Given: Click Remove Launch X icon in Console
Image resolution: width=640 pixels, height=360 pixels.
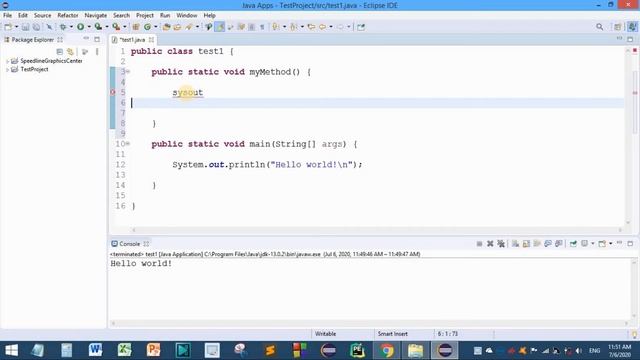Looking at the screenshot, I should coord(490,244).
